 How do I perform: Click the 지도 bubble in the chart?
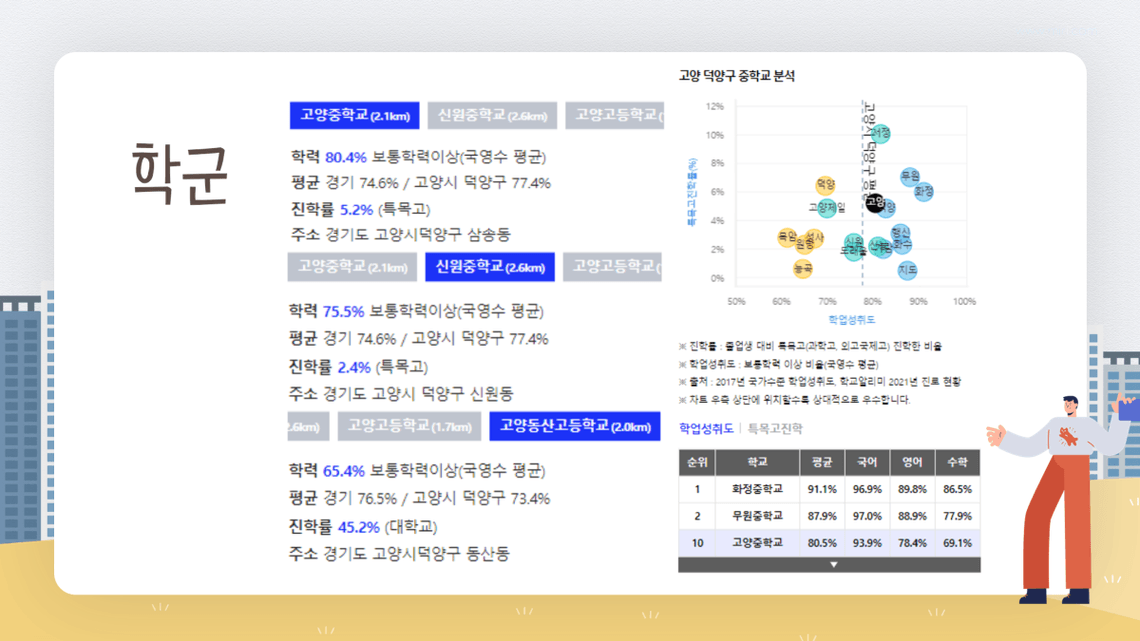click(x=907, y=270)
